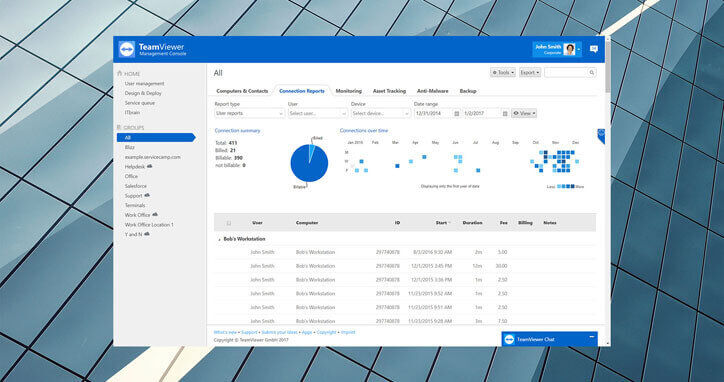This screenshot has height=382, width=724.
Task: Click the end date field 1/2/2017
Action: click(482, 113)
